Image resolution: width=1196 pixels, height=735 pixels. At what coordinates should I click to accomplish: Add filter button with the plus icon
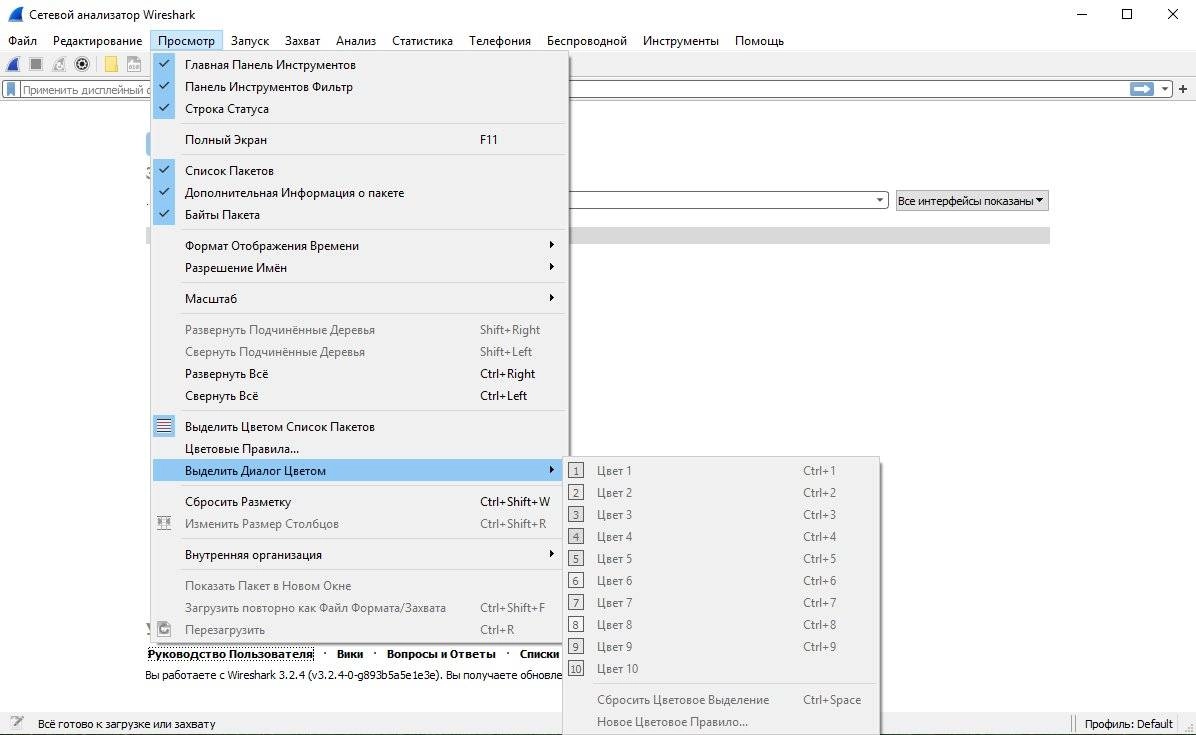coord(1183,89)
